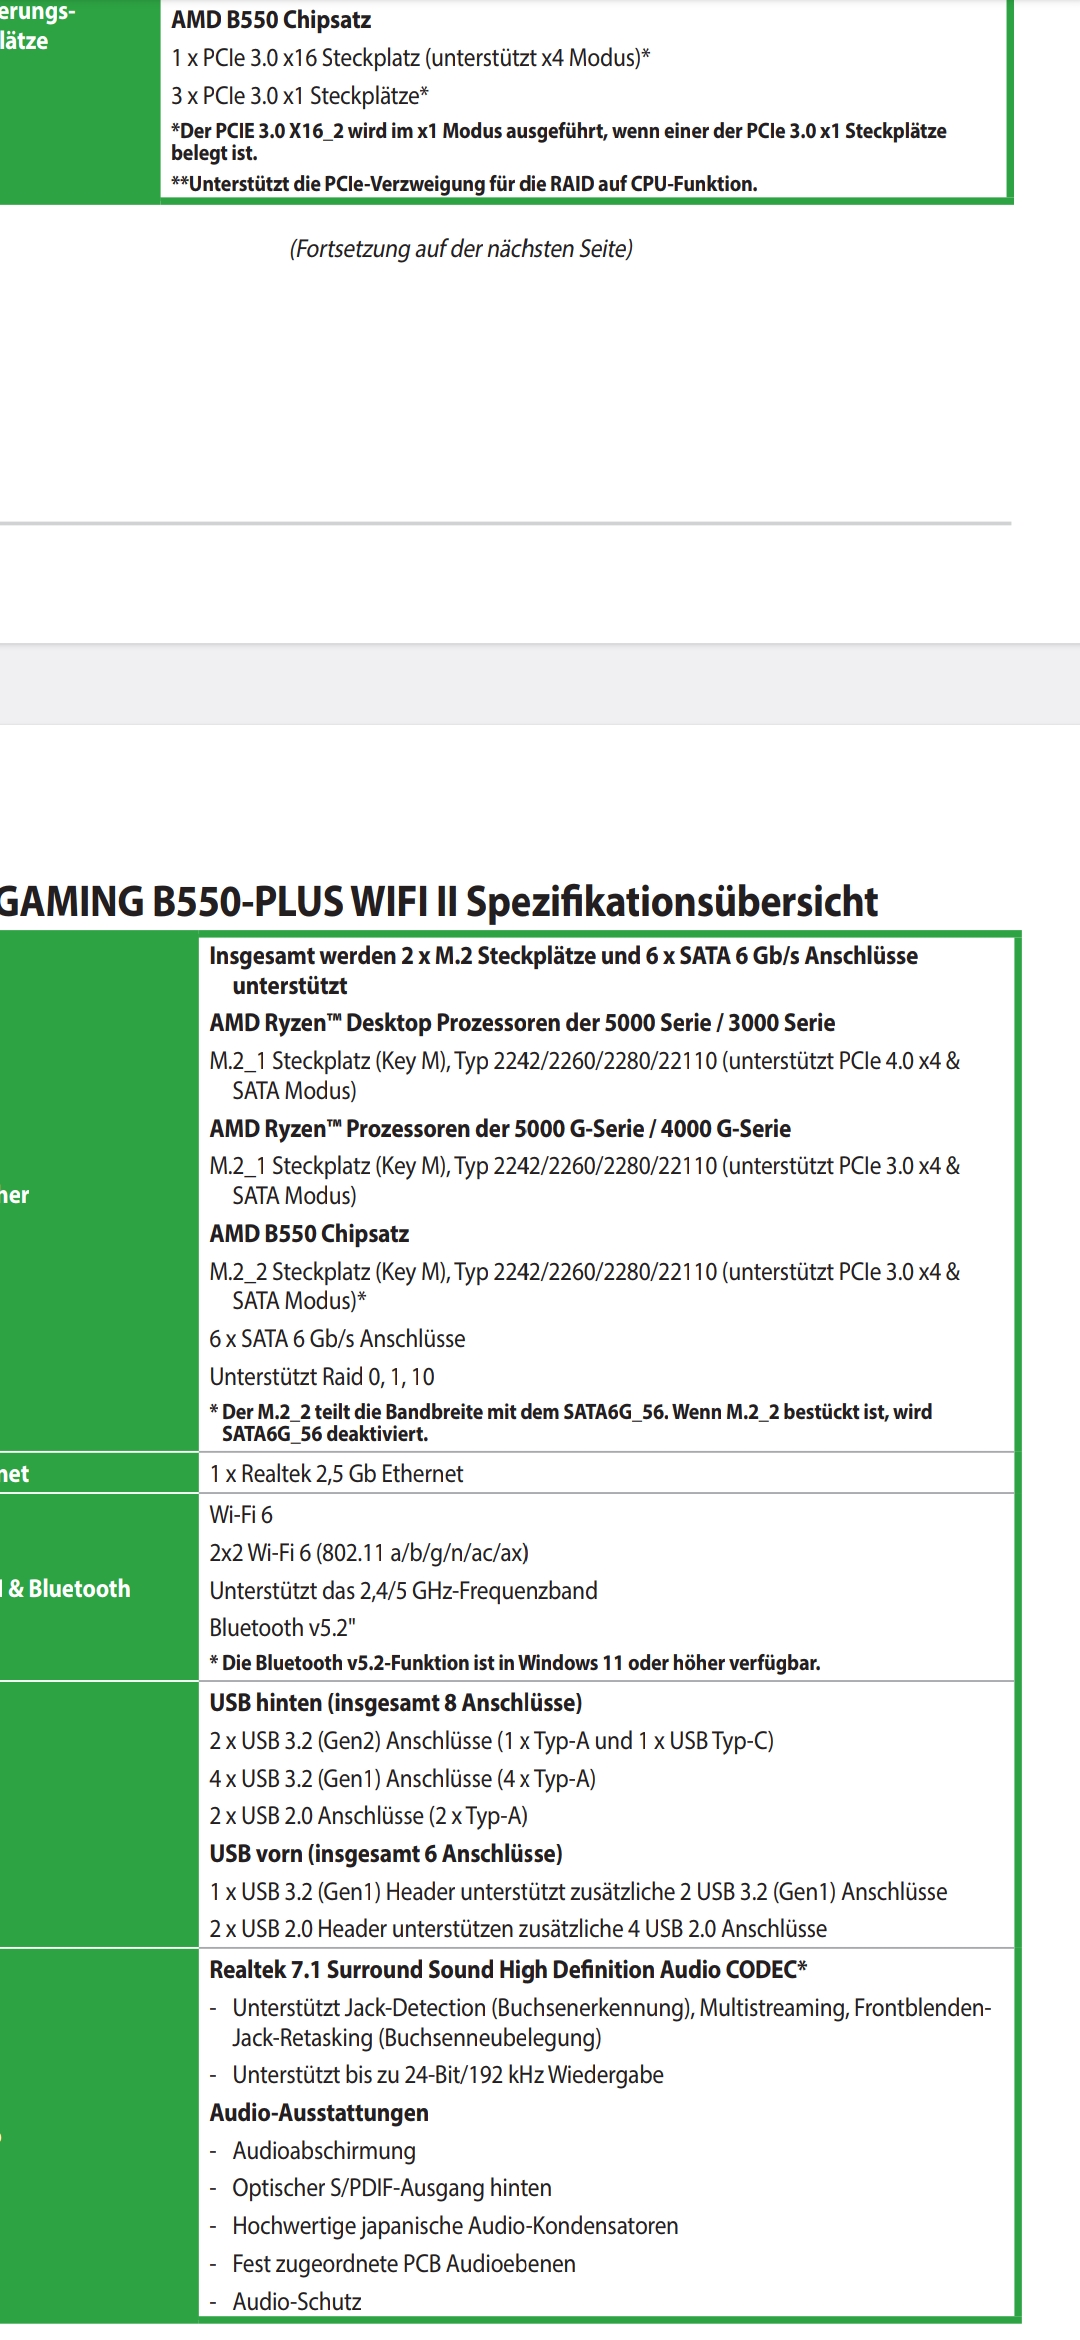This screenshot has height=2340, width=1080.
Task: Click "2 x USB 3.2 (Gen2) Anschlüsse" line
Action: (491, 1741)
